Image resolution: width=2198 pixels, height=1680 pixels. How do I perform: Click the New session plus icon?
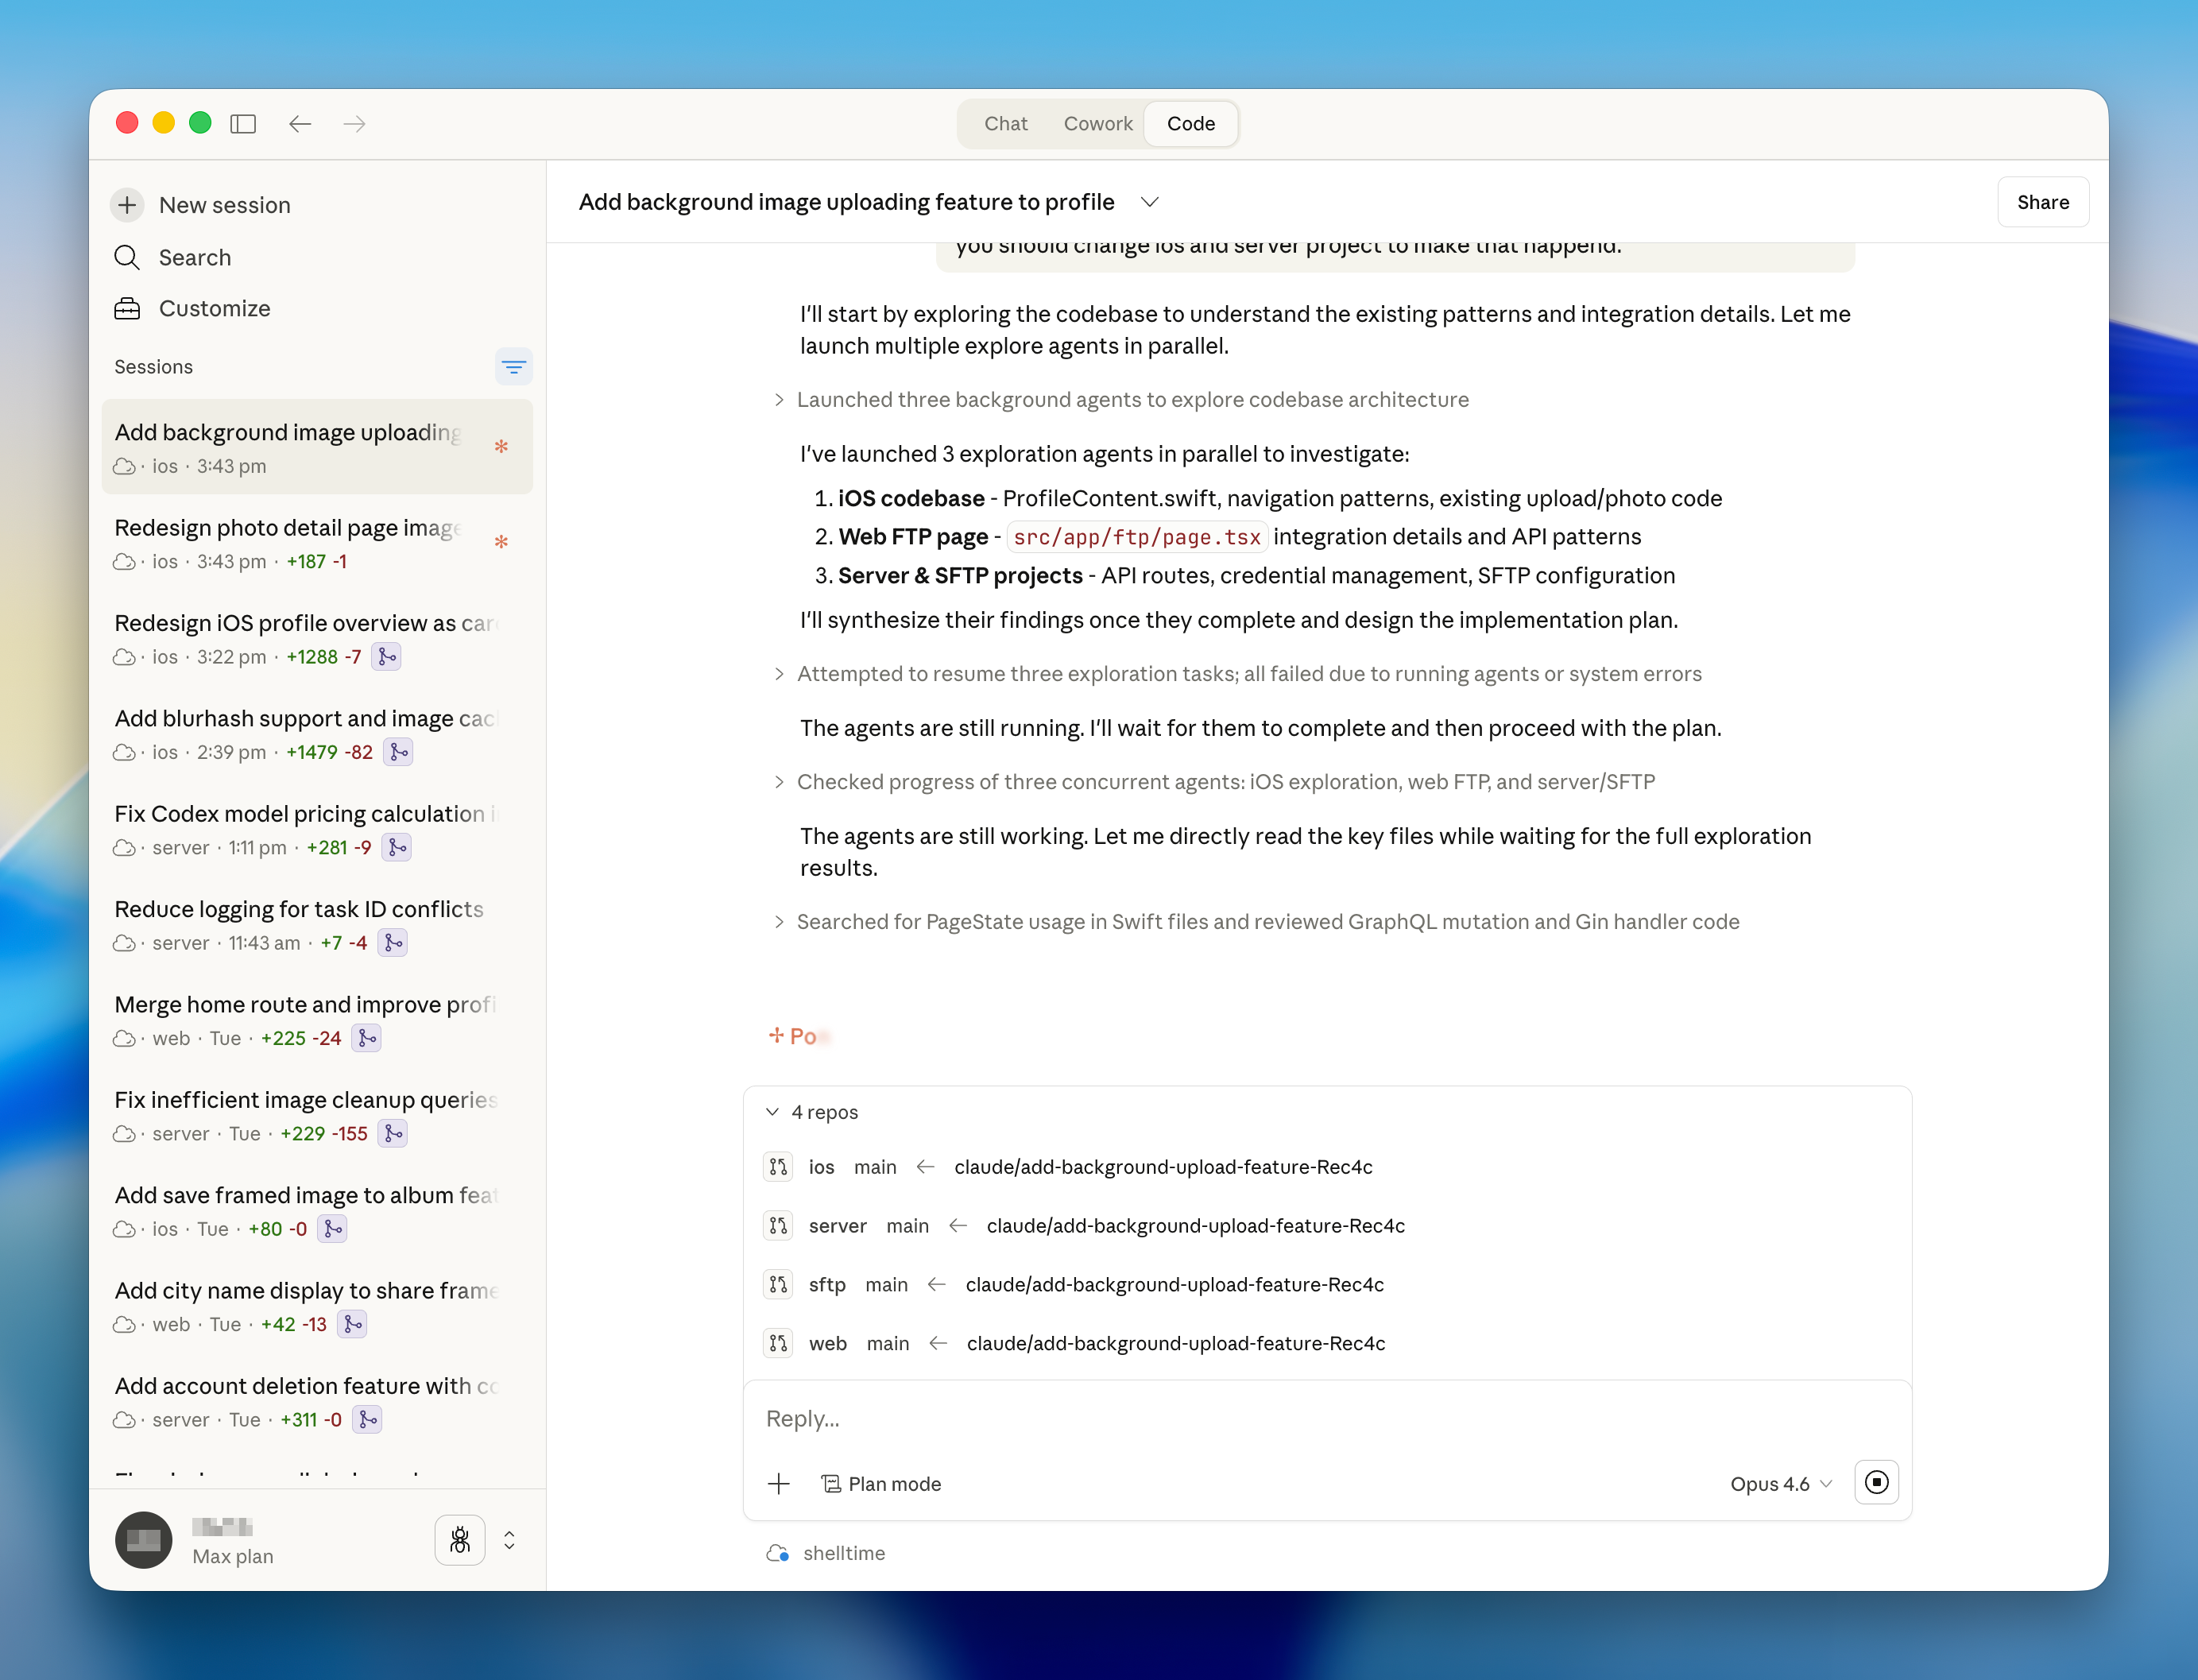pyautogui.click(x=128, y=205)
